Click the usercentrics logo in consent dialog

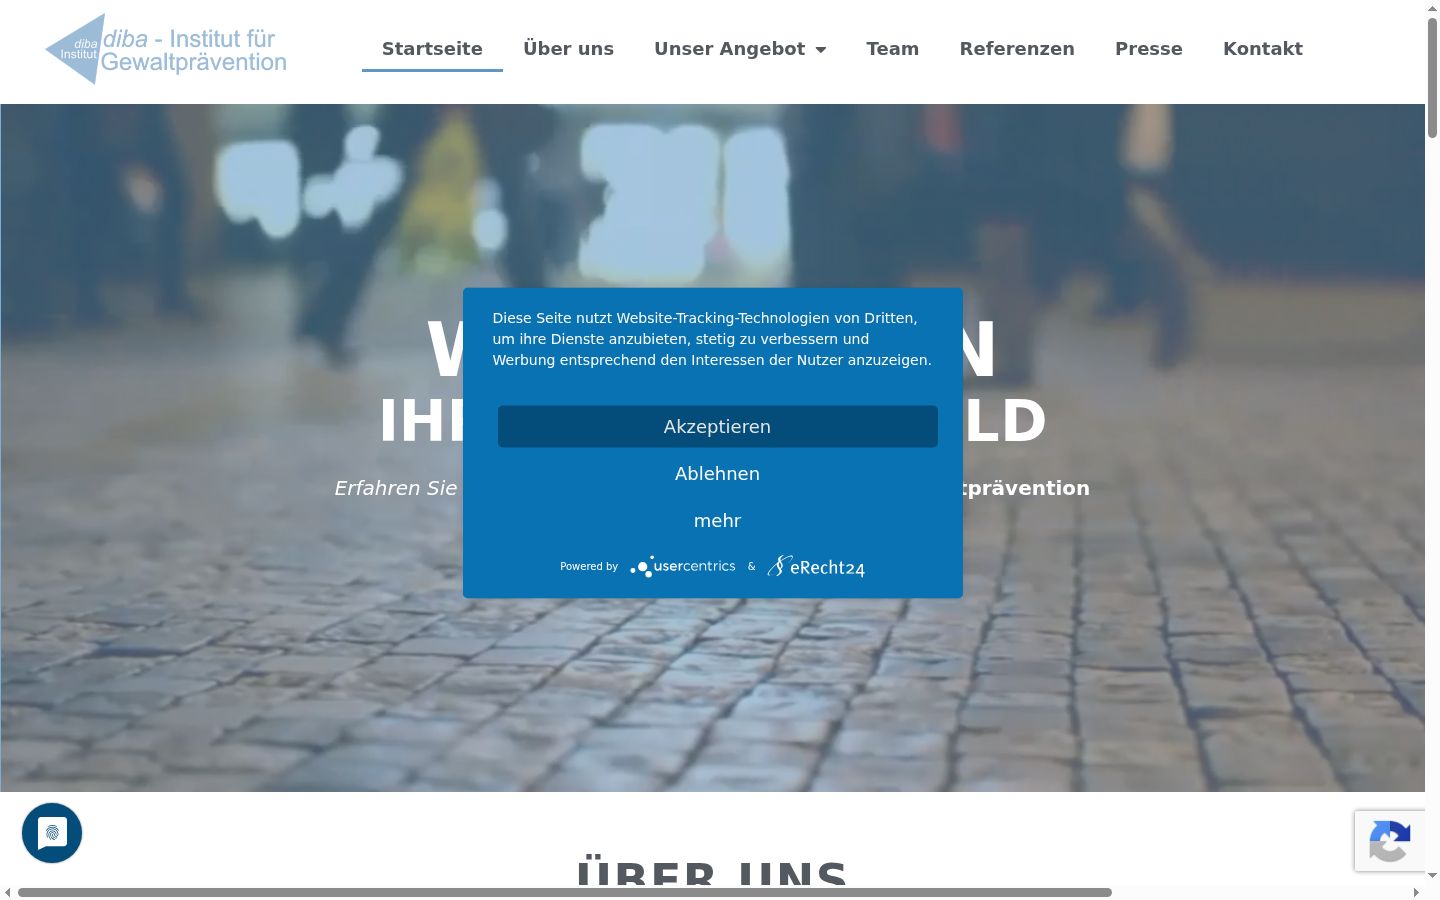tap(683, 566)
